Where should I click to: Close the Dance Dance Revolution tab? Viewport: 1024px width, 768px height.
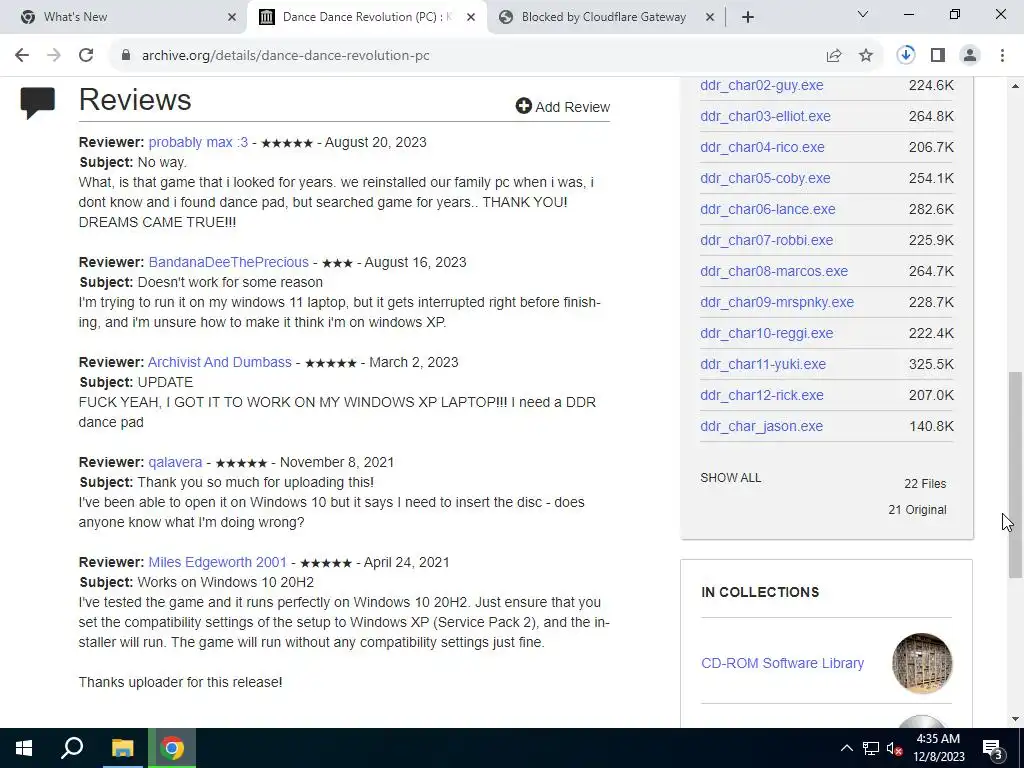pos(470,17)
